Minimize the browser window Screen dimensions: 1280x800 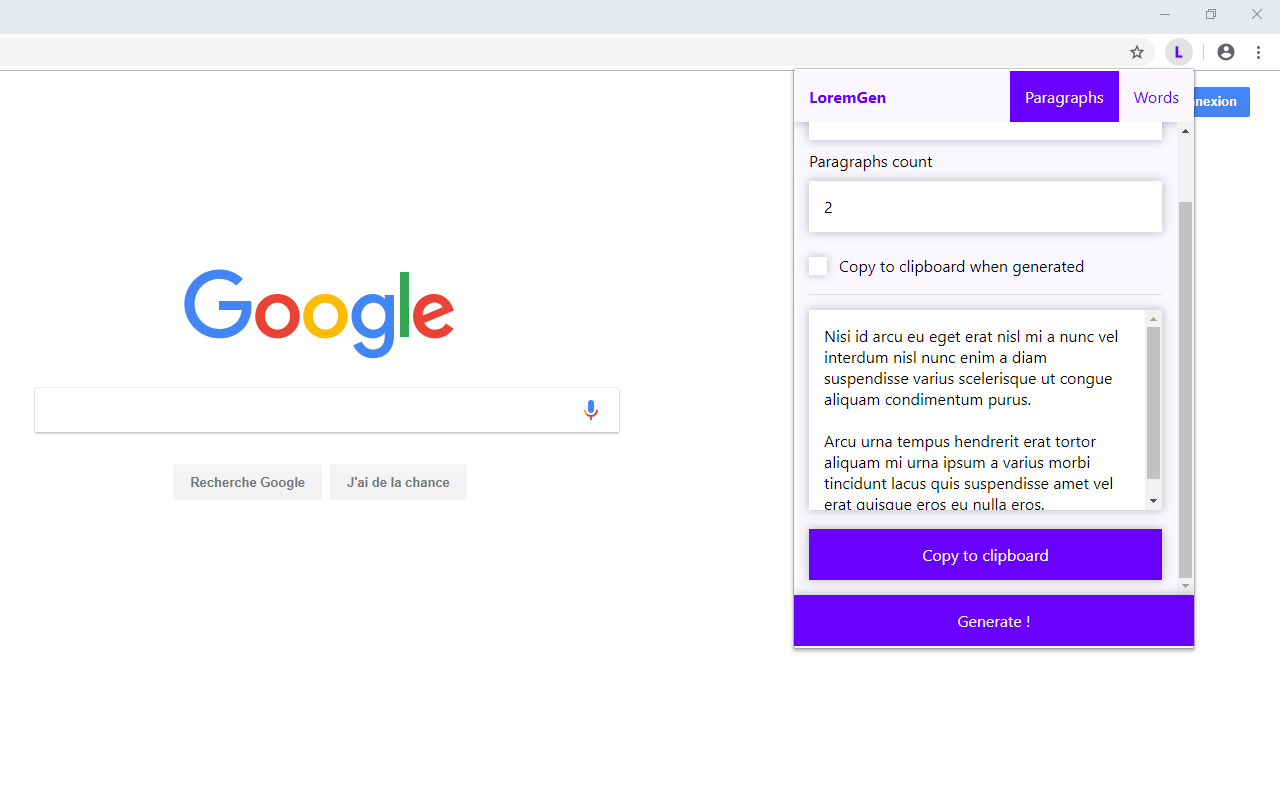pos(1165,14)
